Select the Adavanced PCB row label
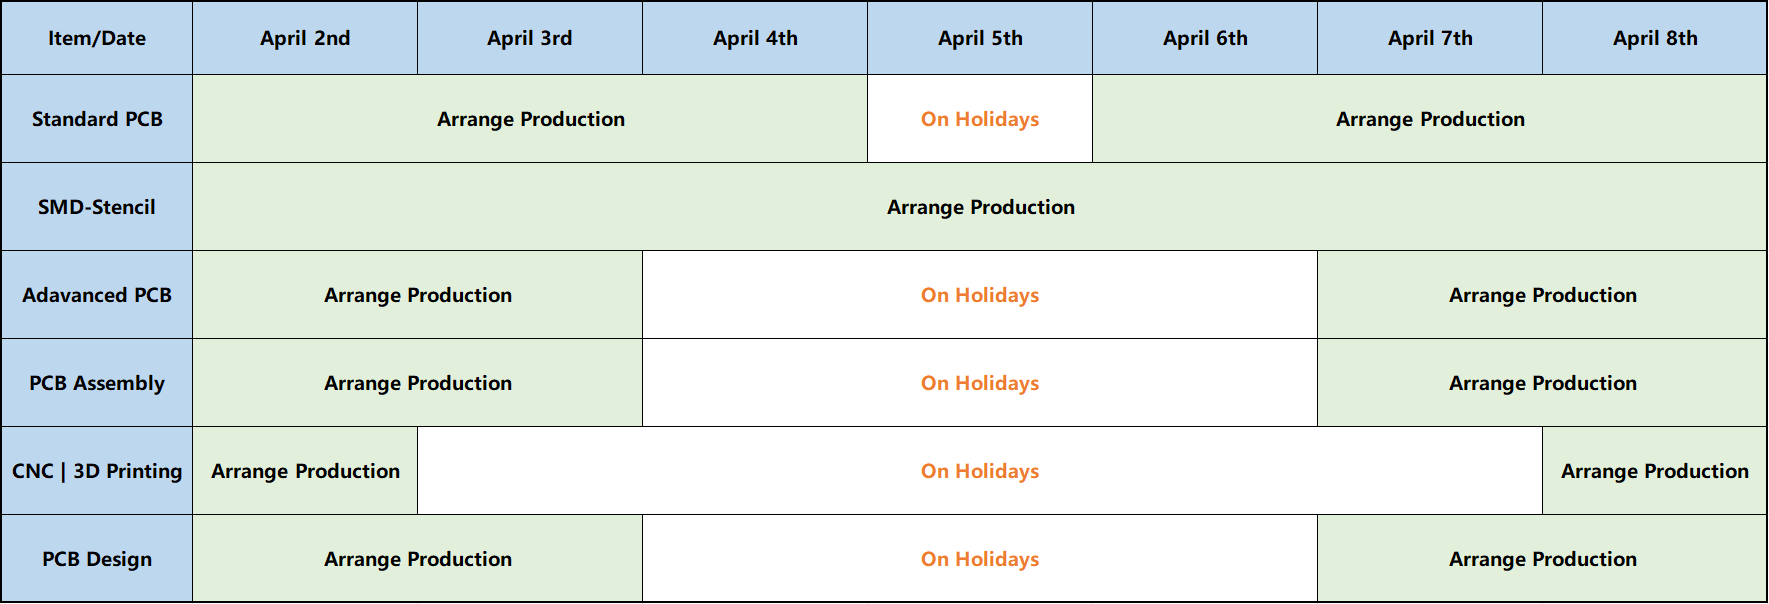The image size is (1769, 604). pyautogui.click(x=97, y=295)
